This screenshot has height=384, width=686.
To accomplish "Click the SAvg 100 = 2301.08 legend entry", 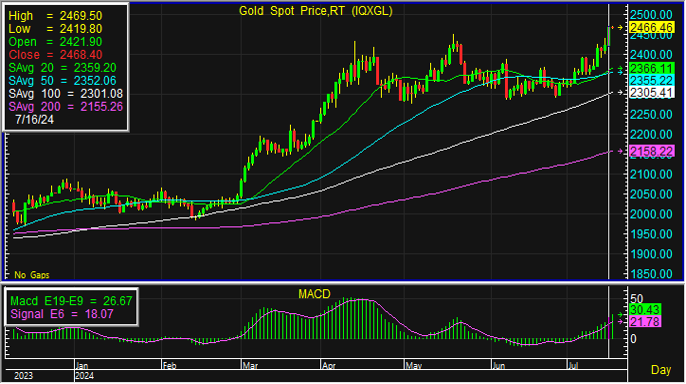I will (x=66, y=94).
